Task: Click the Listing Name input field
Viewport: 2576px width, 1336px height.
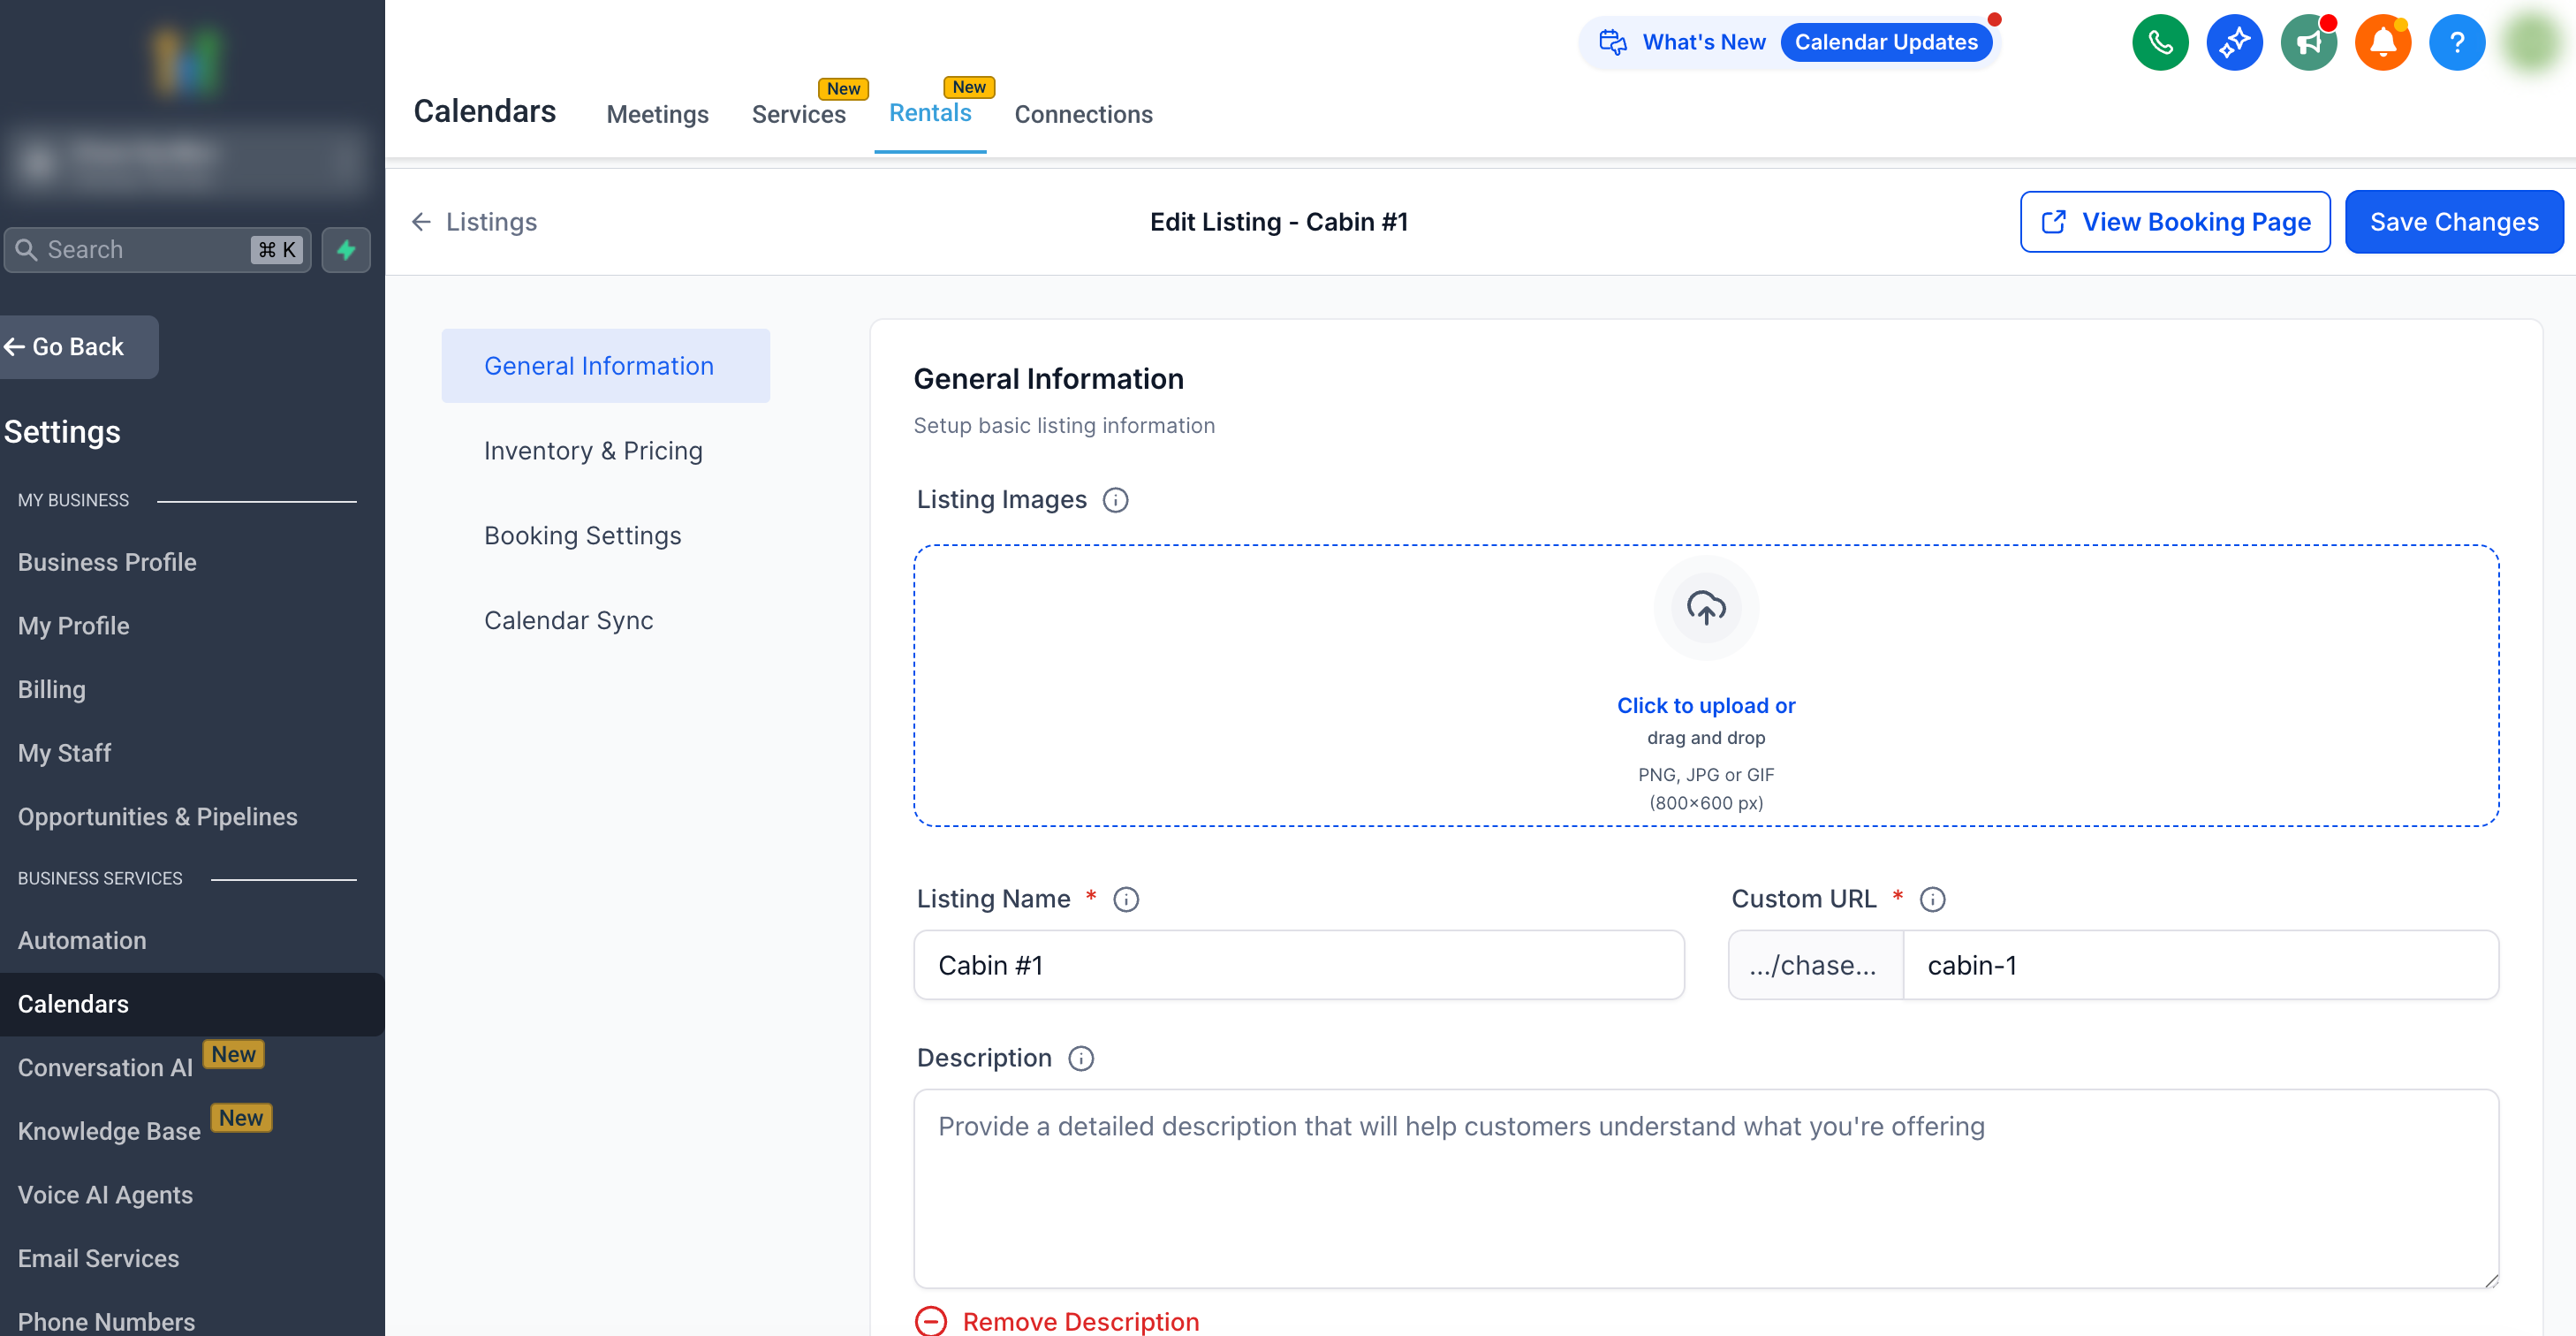Action: click(1298, 965)
